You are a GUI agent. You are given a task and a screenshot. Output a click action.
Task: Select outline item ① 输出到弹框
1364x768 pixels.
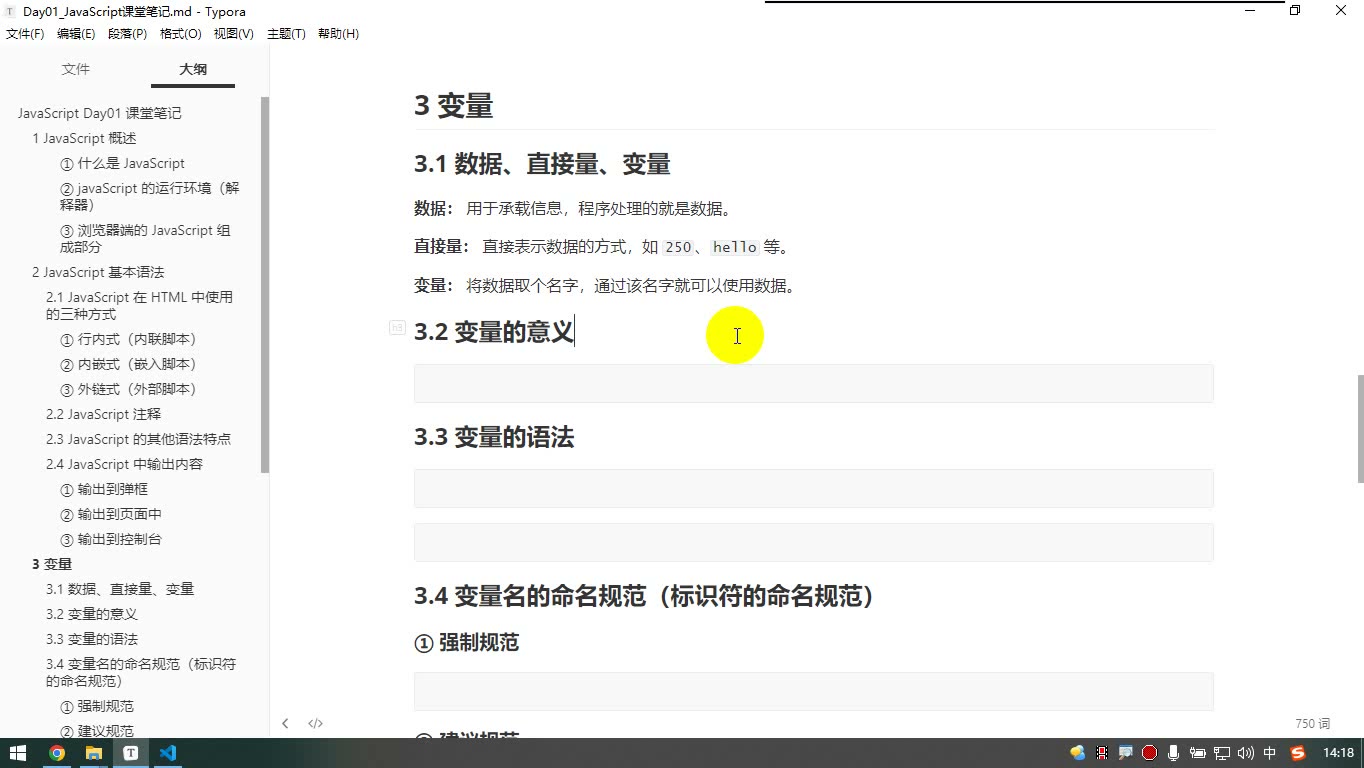click(104, 489)
